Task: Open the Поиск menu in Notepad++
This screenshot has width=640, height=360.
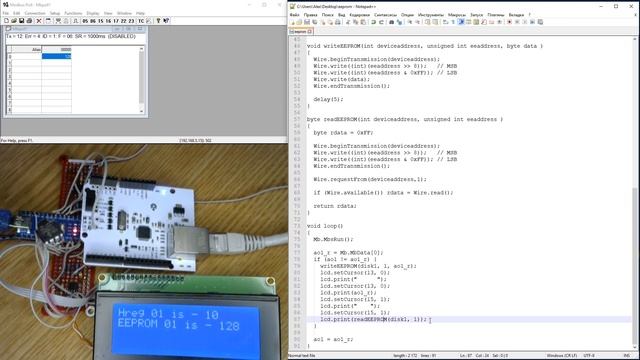Action: coord(327,15)
